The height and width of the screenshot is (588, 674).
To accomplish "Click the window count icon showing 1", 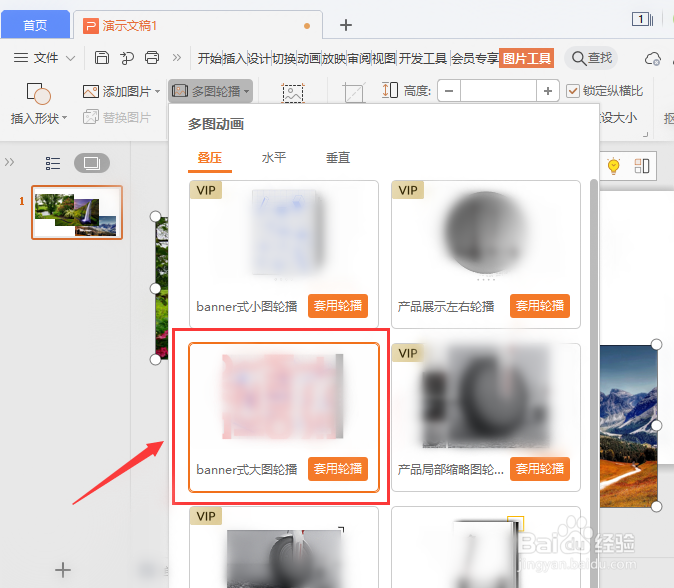I will point(642,19).
